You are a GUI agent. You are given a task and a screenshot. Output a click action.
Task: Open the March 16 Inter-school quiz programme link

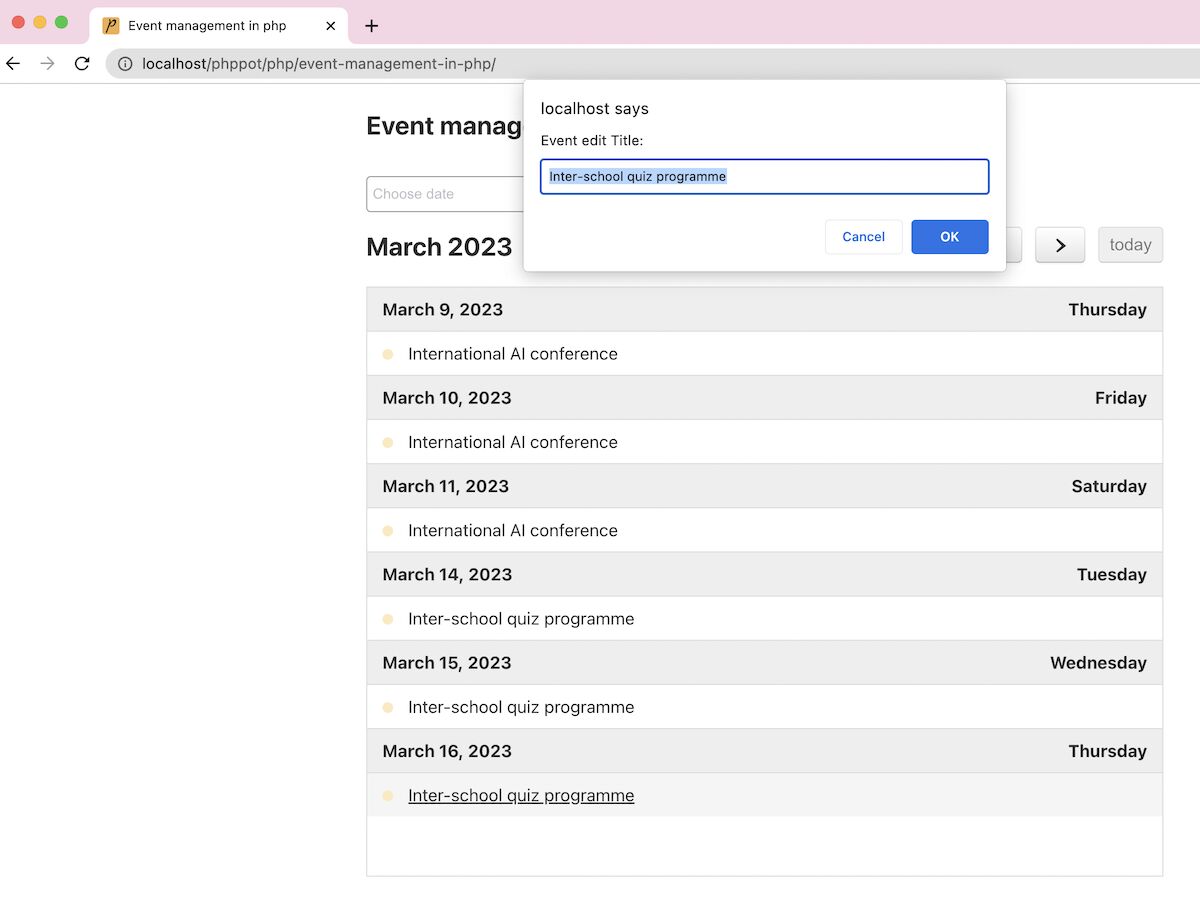coord(520,796)
